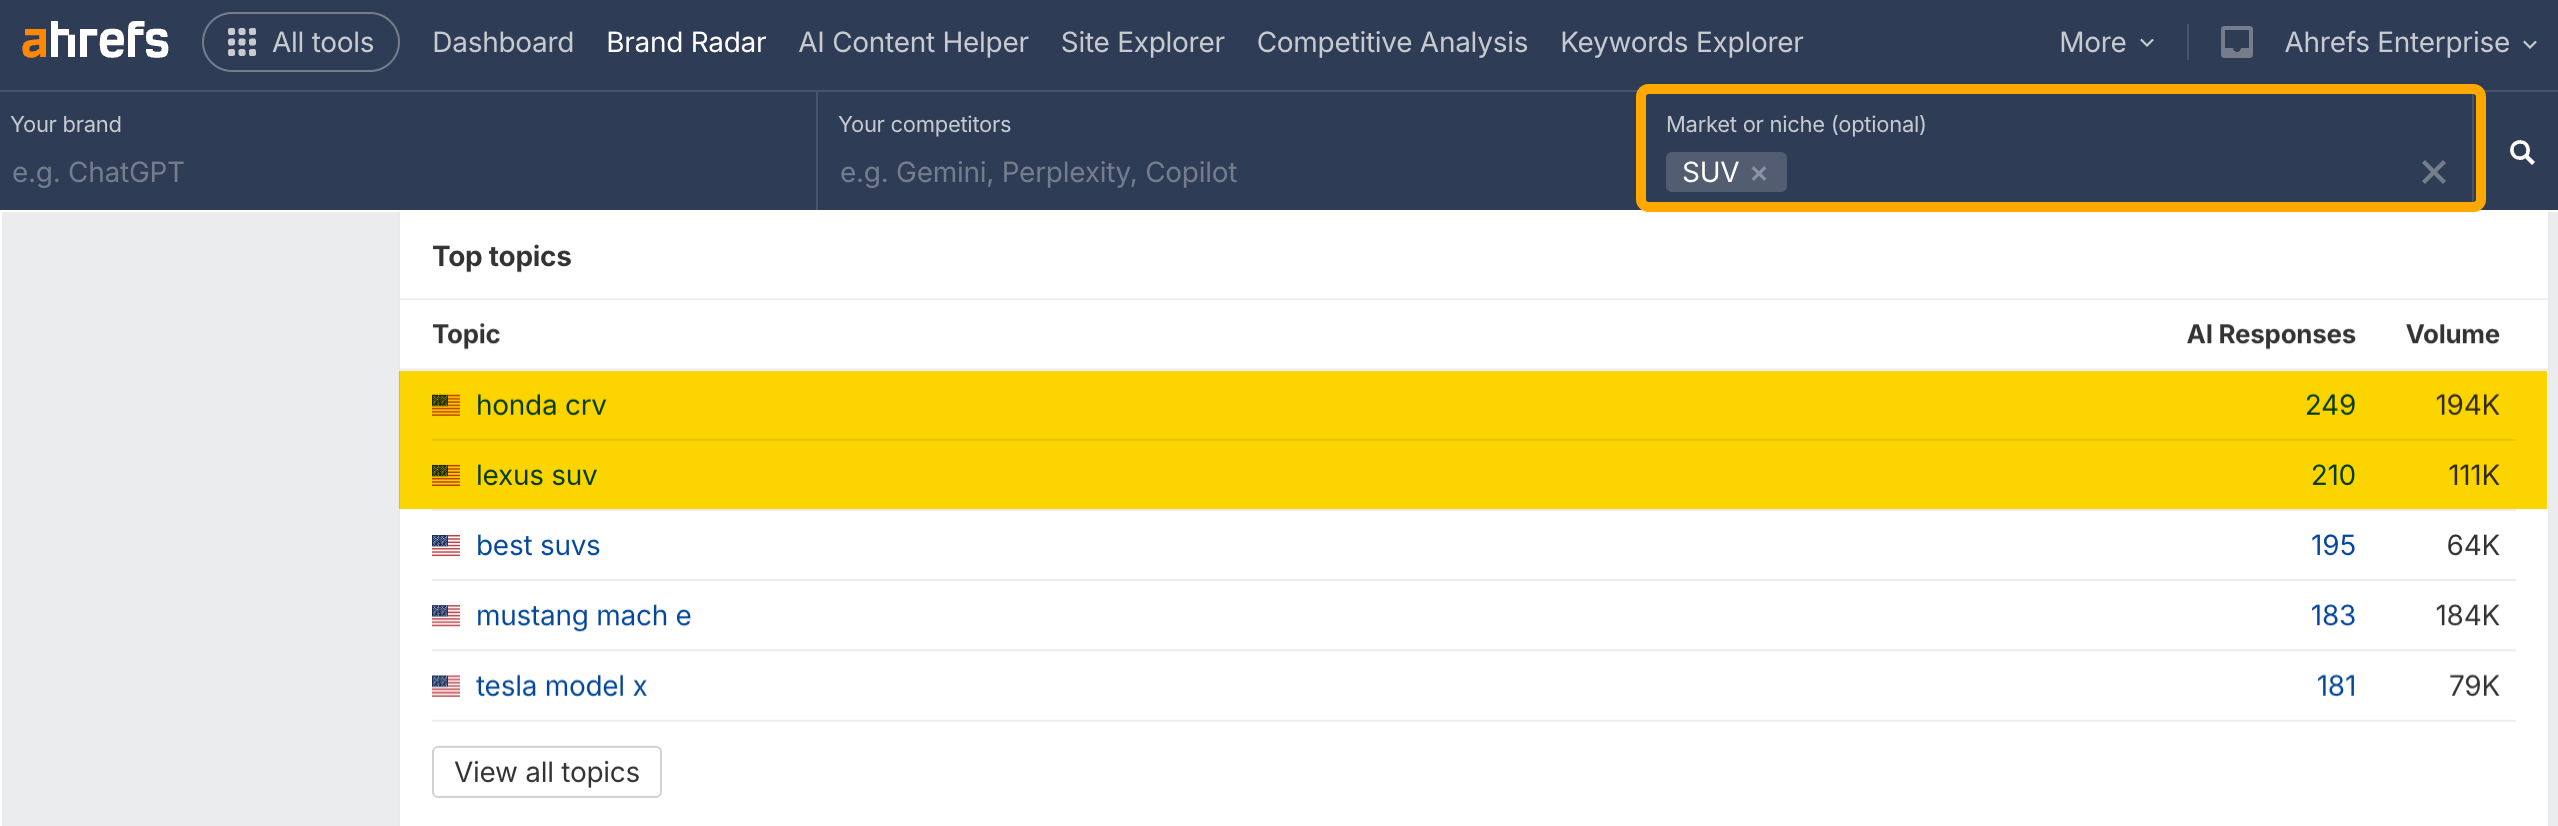
Task: Open the honda crv topic link
Action: tap(541, 405)
